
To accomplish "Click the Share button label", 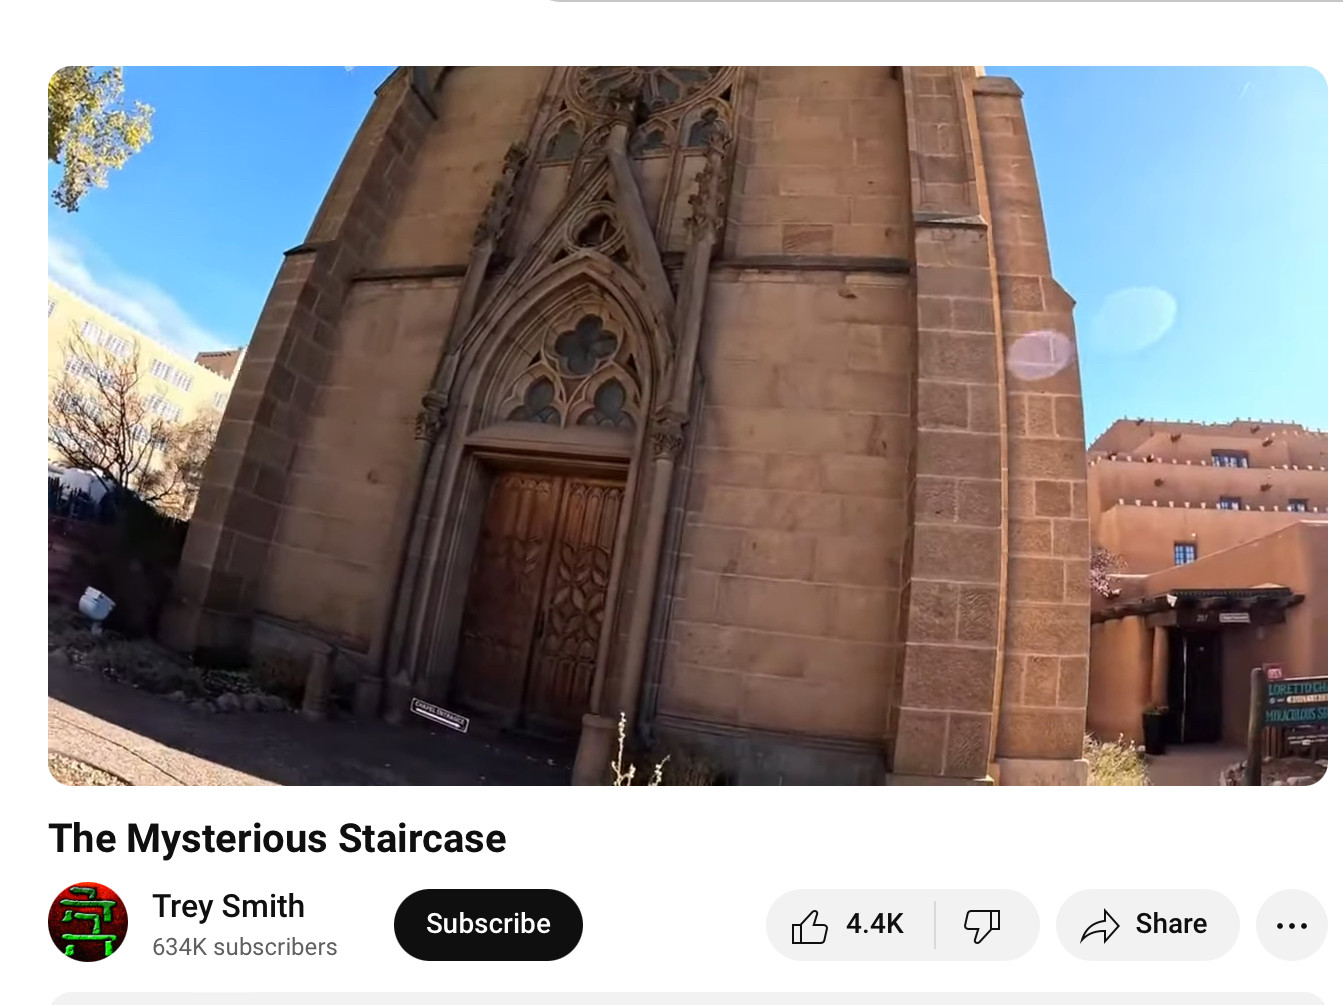I will click(x=1170, y=924).
